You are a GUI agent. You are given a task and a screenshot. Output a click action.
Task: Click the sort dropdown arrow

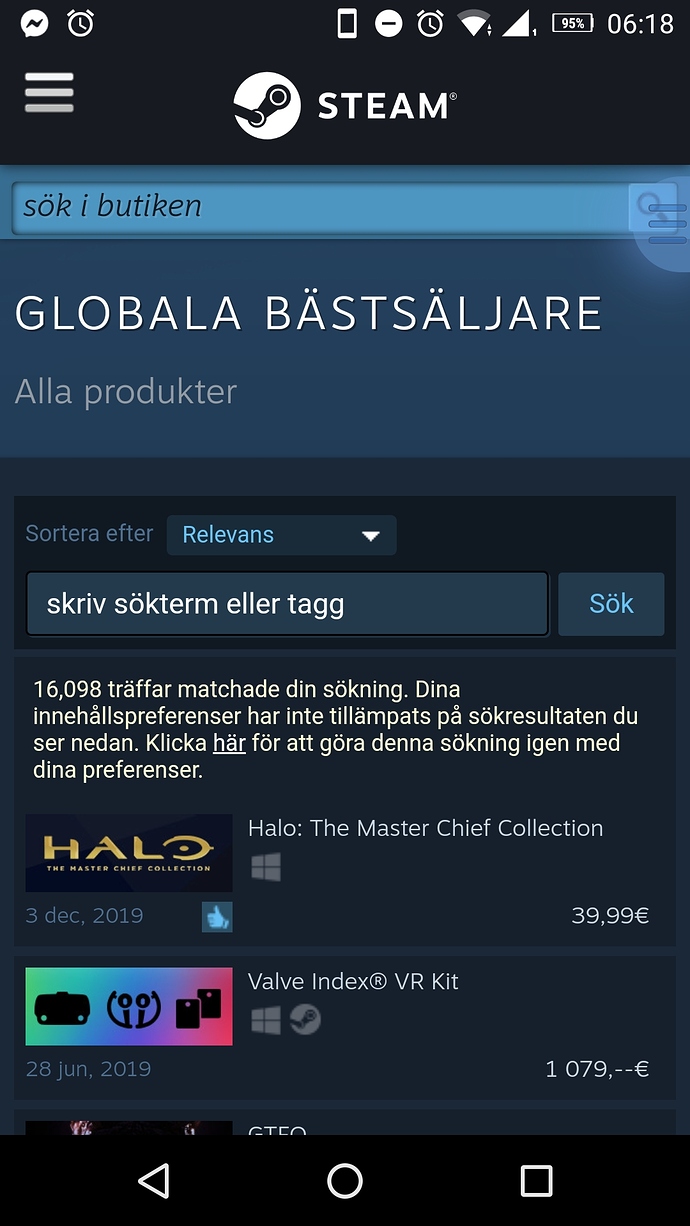click(x=371, y=536)
